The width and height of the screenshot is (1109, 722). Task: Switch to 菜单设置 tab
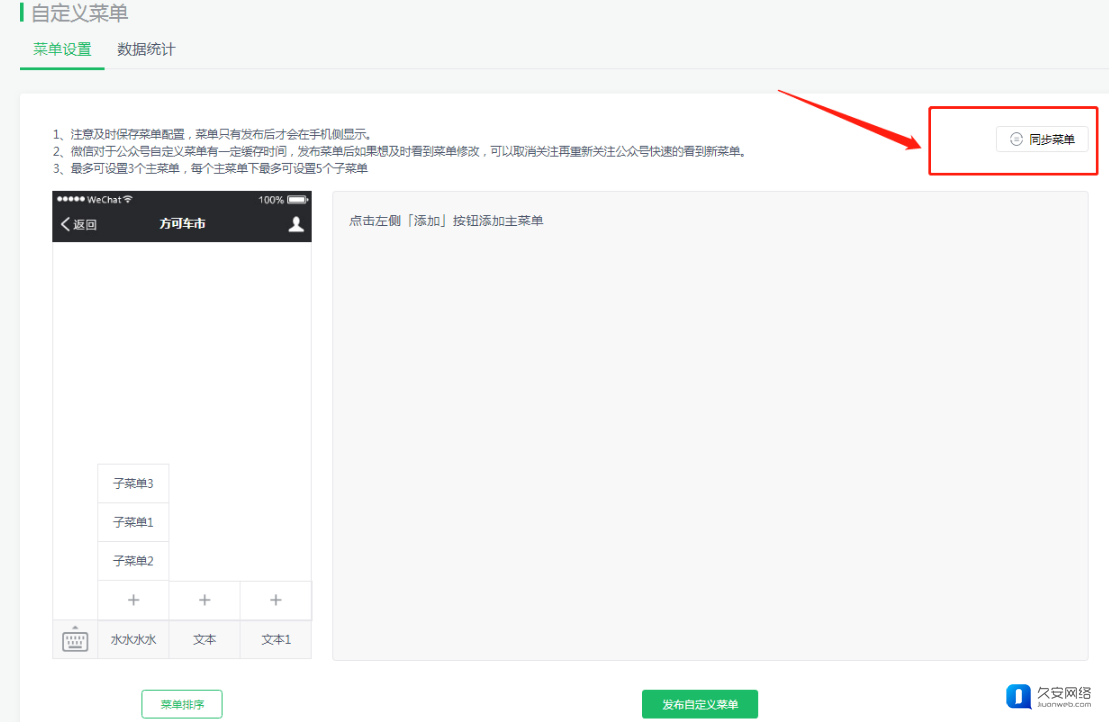pyautogui.click(x=62, y=50)
